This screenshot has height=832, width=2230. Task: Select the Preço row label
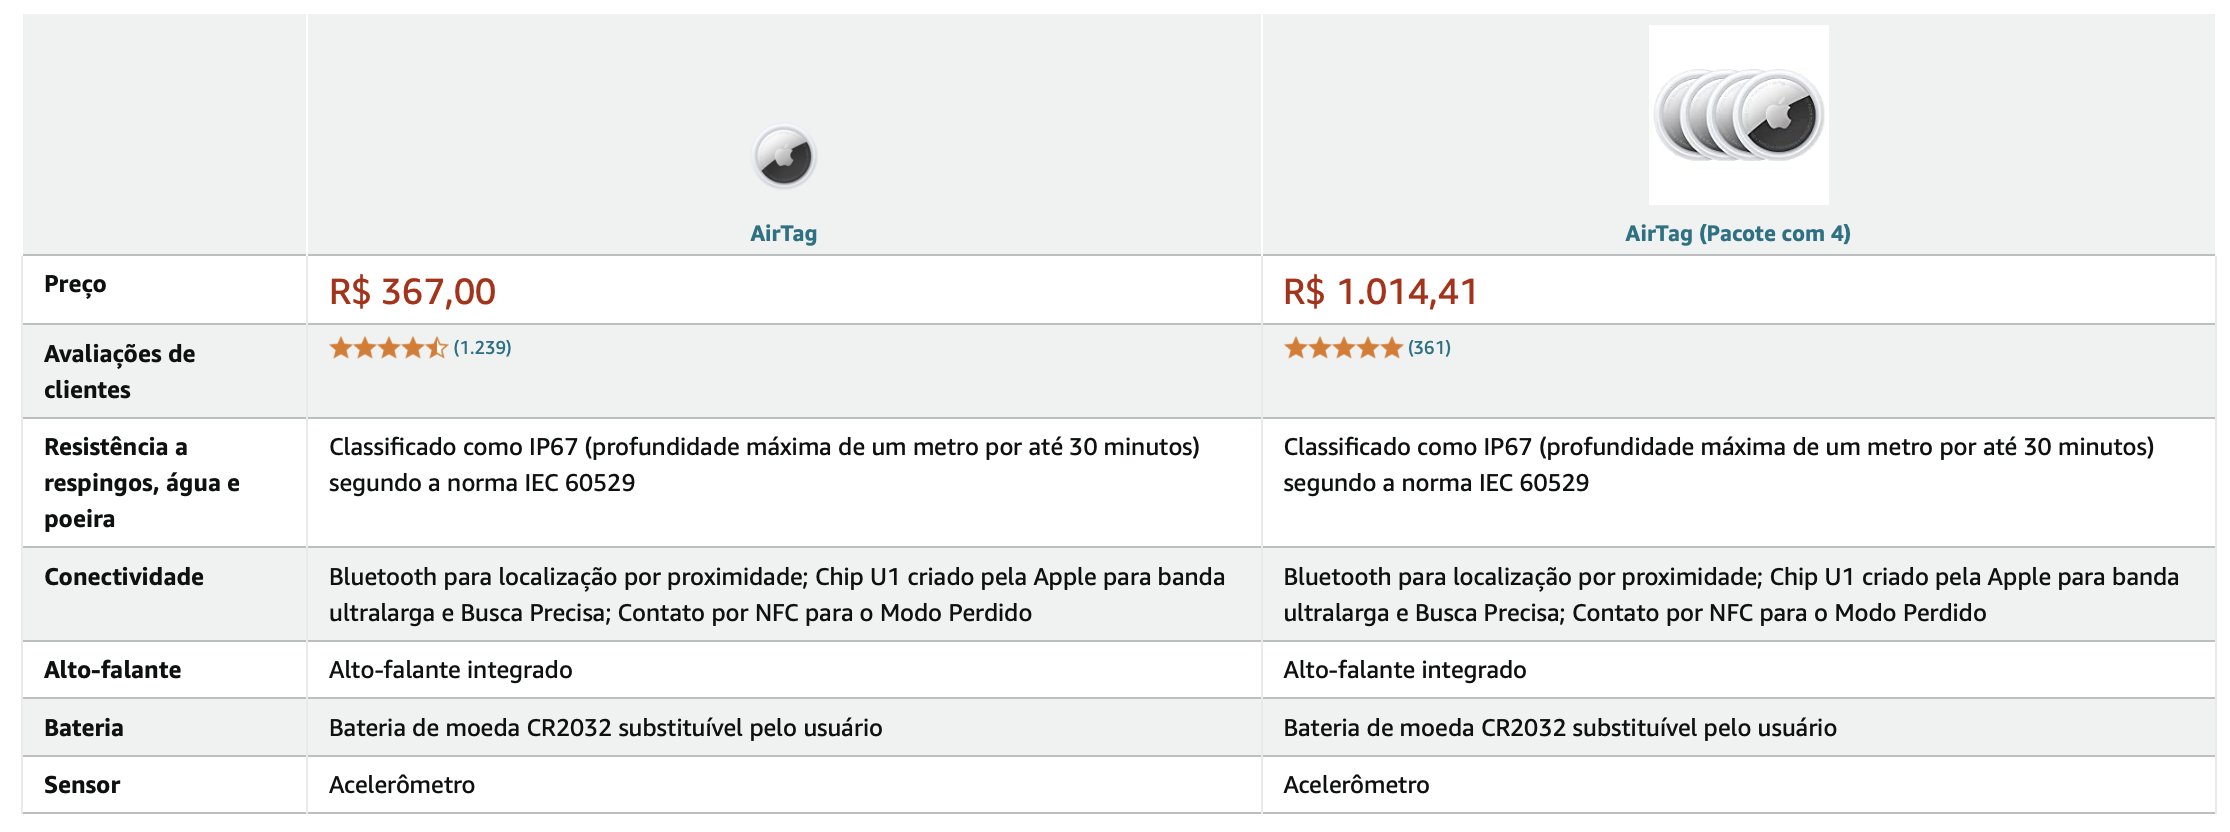(x=75, y=284)
